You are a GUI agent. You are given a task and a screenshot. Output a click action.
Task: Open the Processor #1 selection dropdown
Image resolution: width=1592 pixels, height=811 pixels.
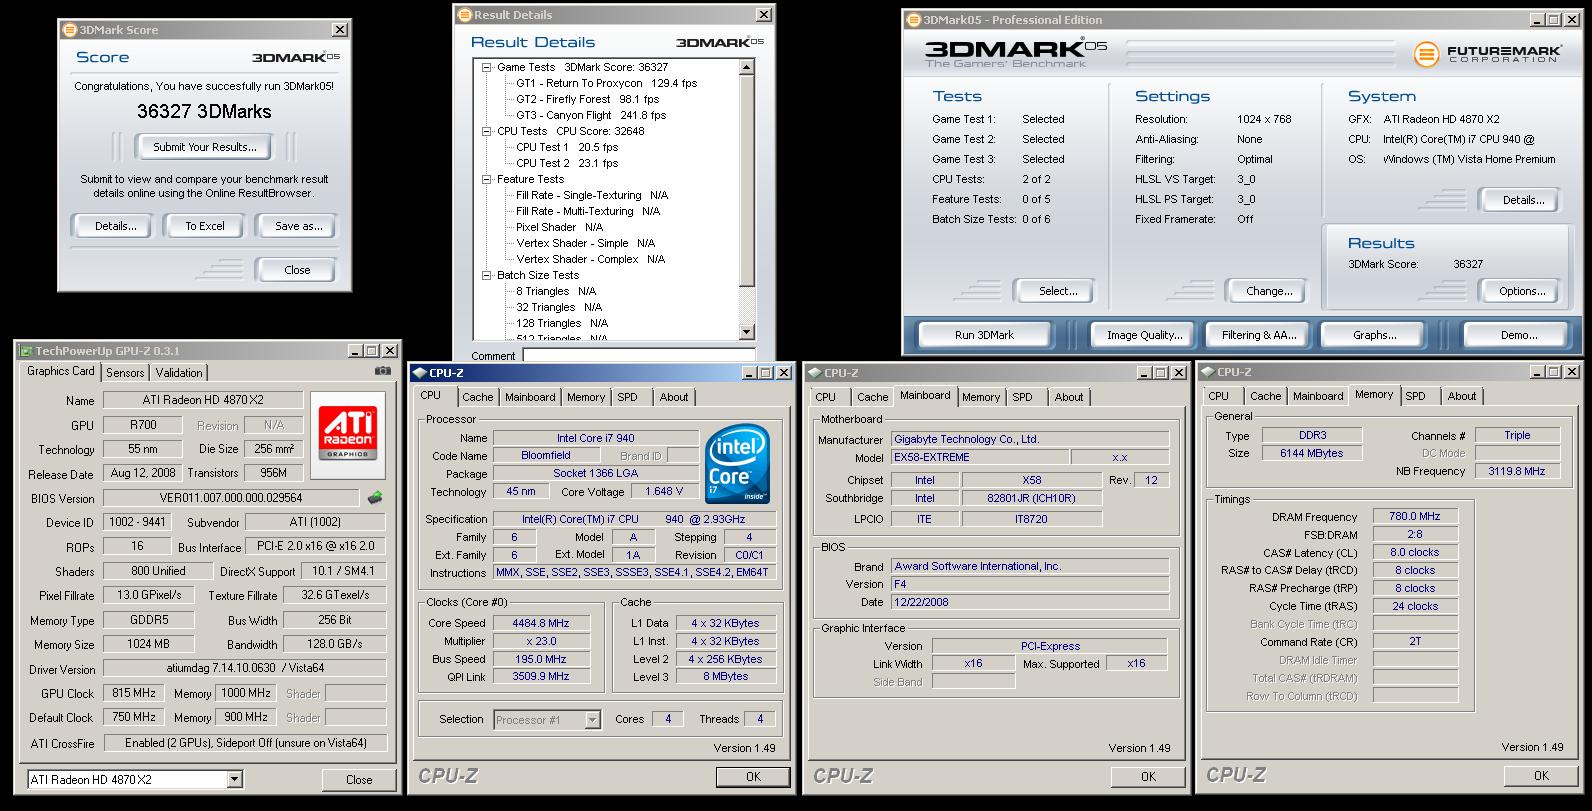click(592, 719)
